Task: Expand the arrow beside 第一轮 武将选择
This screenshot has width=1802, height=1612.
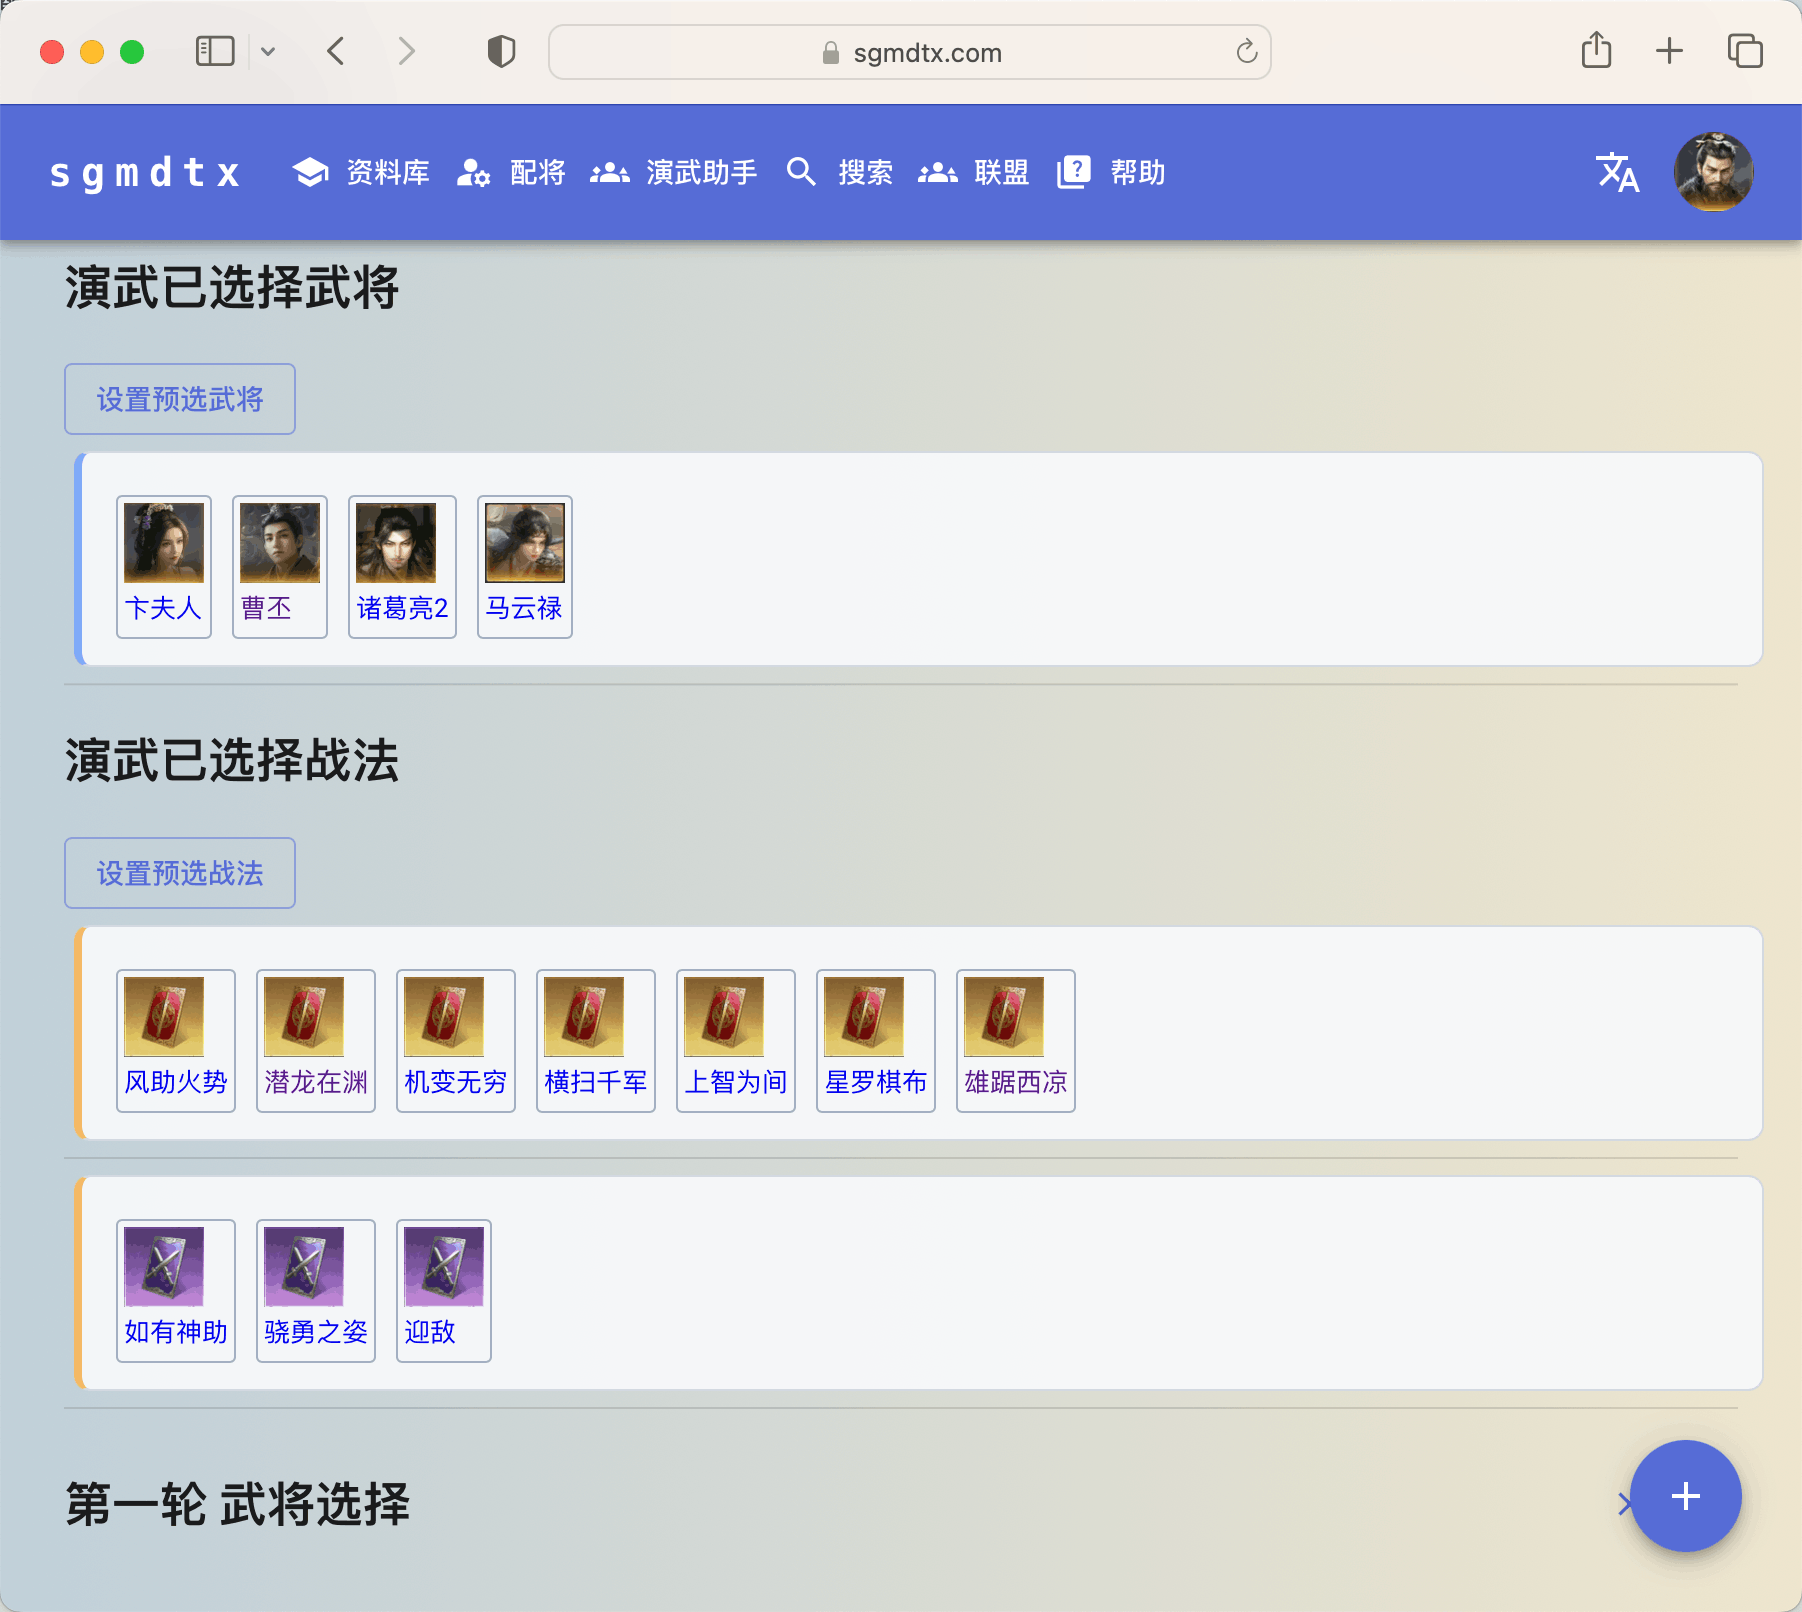Action: click(1624, 1504)
